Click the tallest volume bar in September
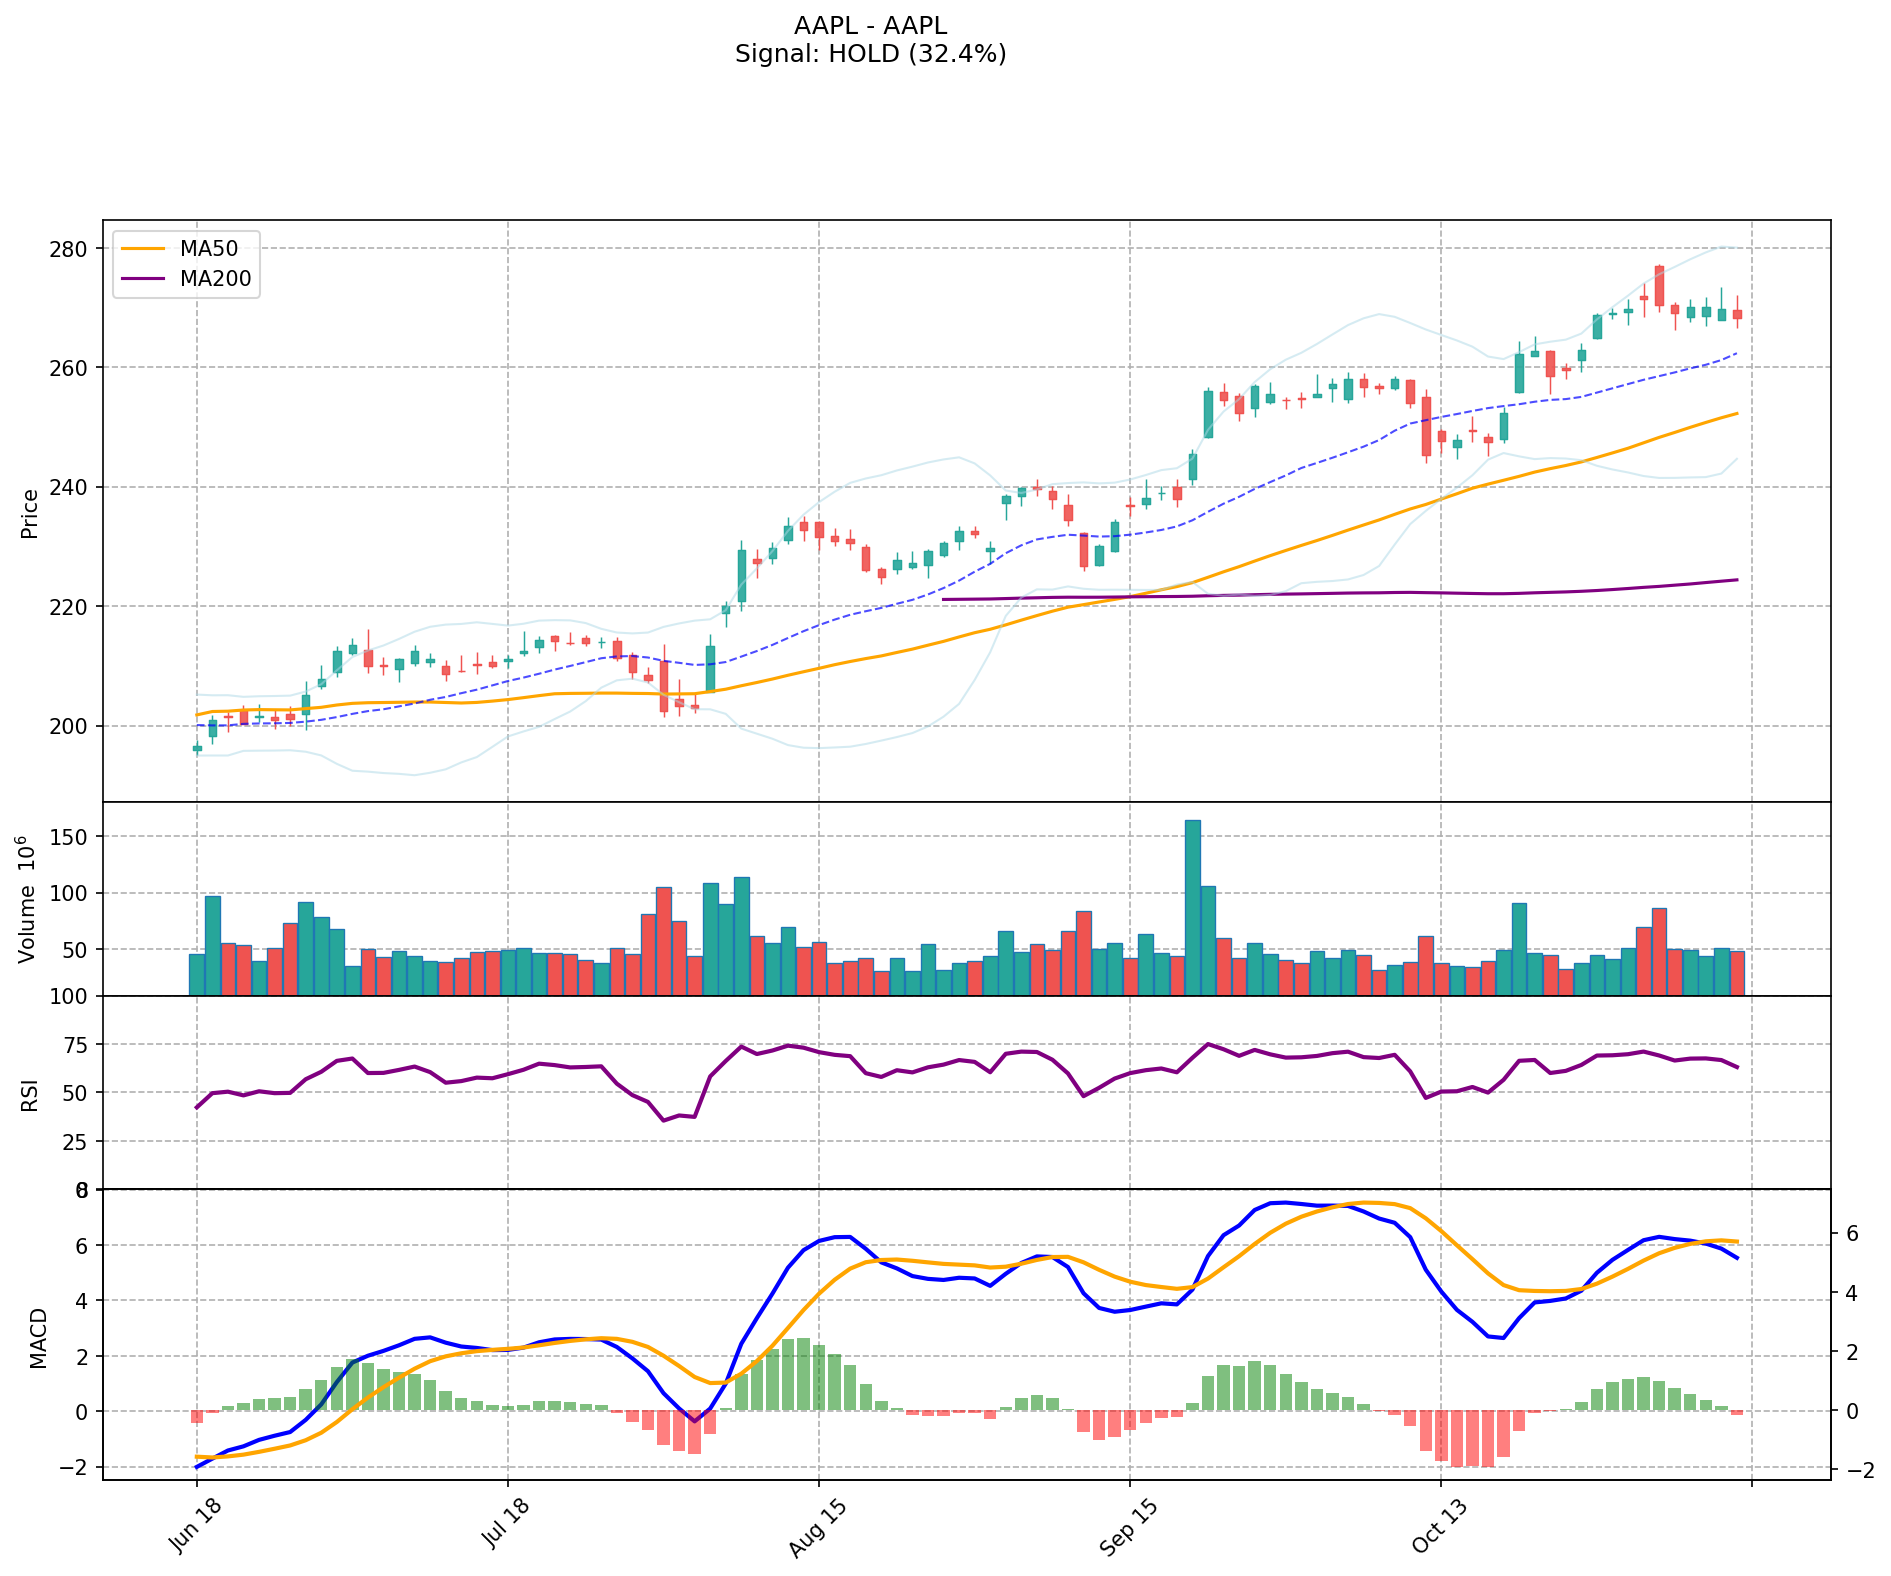 1192,906
